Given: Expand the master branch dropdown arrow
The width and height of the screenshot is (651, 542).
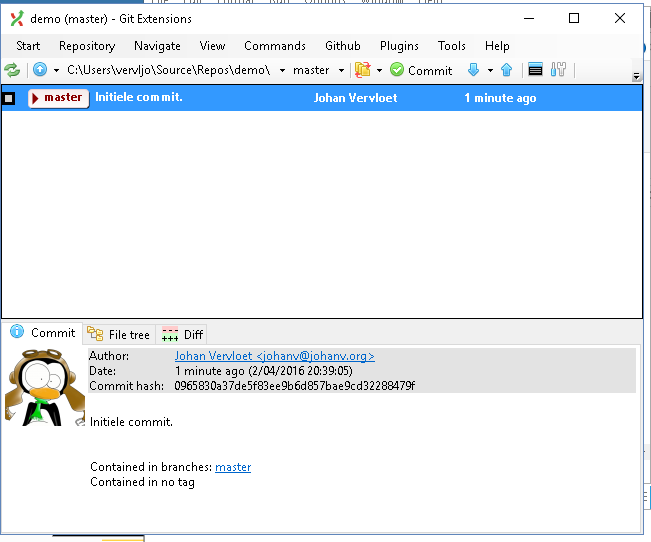Looking at the screenshot, I should (x=341, y=70).
